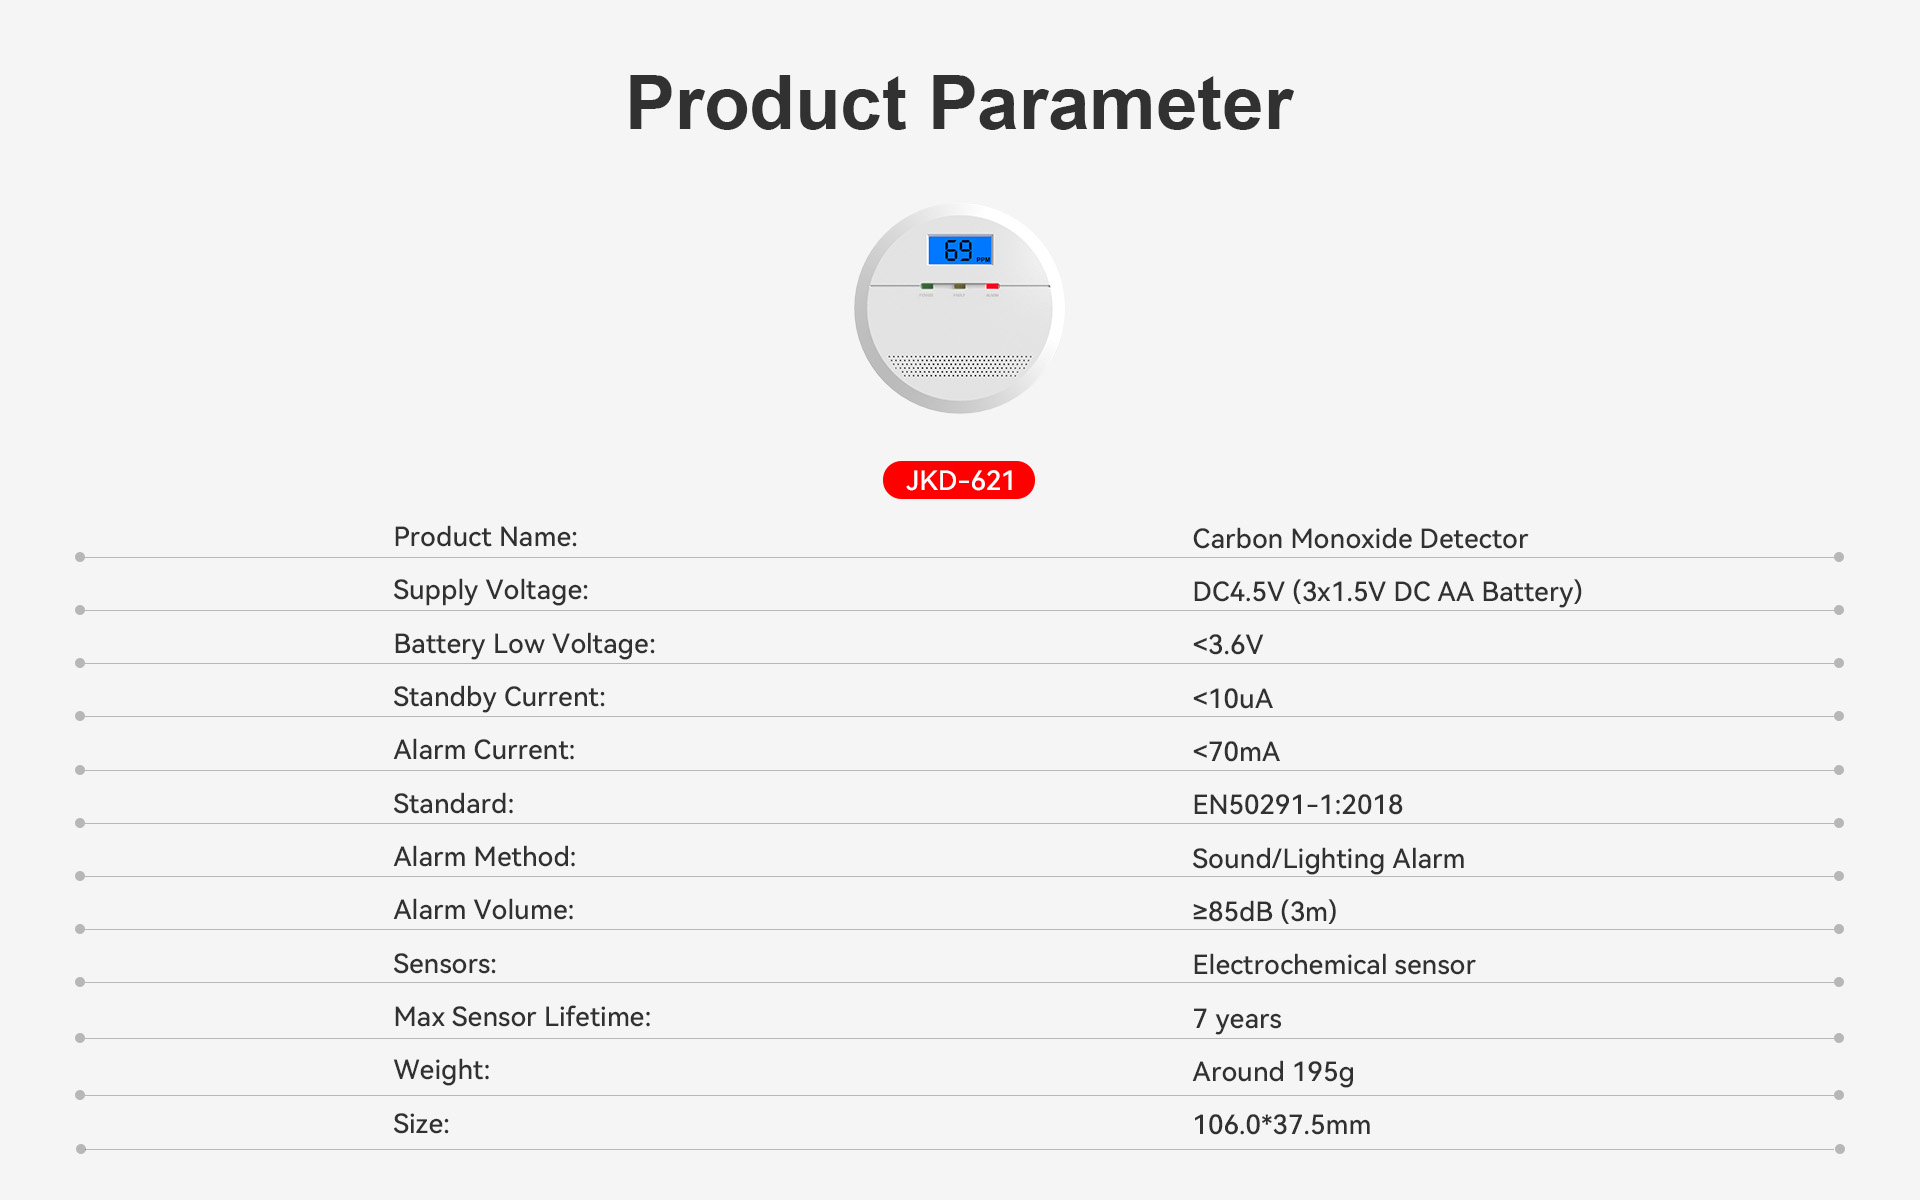Click the Electrochemical sensor value

pos(1333,965)
